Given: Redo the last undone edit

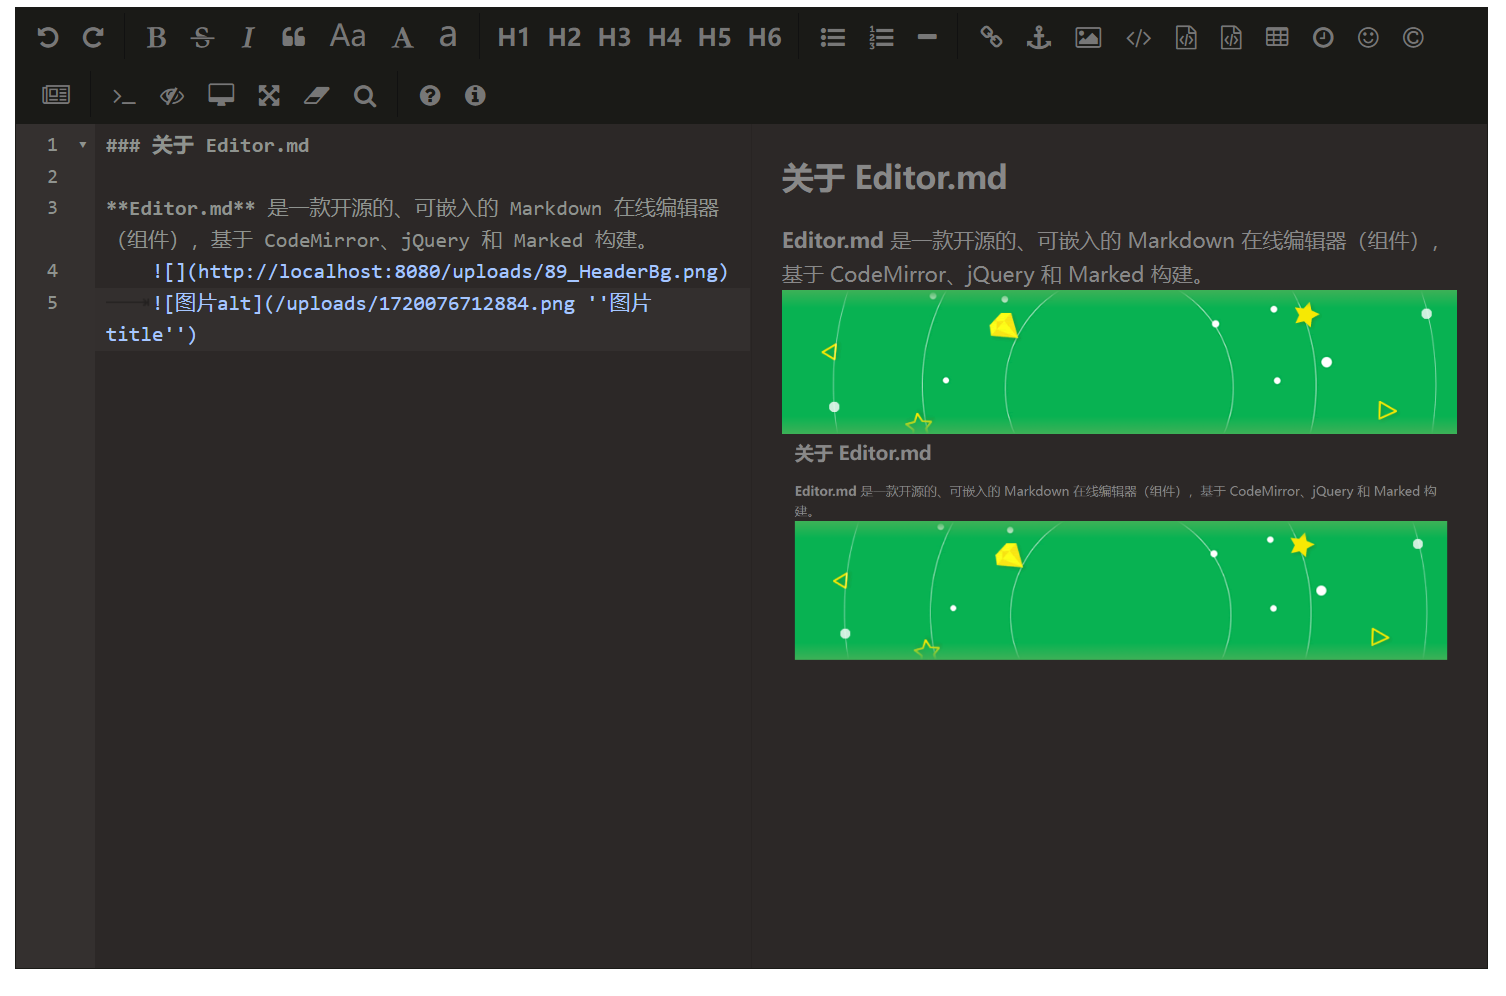Looking at the screenshot, I should click(93, 38).
